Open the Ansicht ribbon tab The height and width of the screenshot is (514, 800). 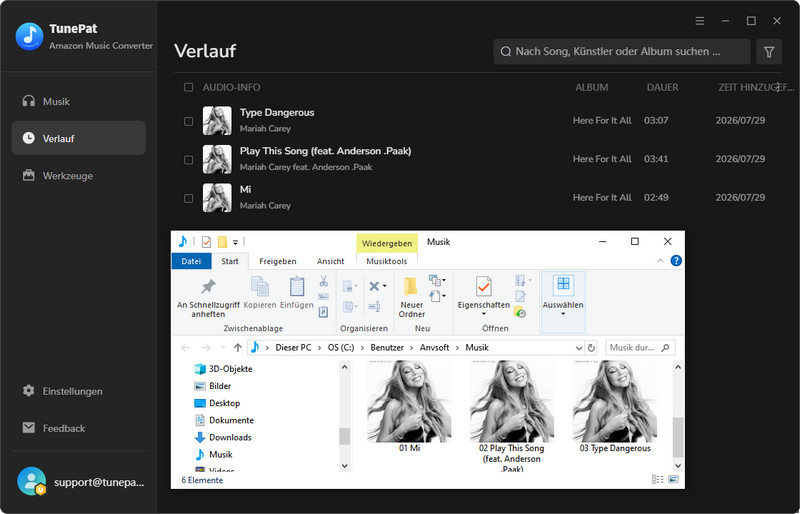click(x=331, y=261)
